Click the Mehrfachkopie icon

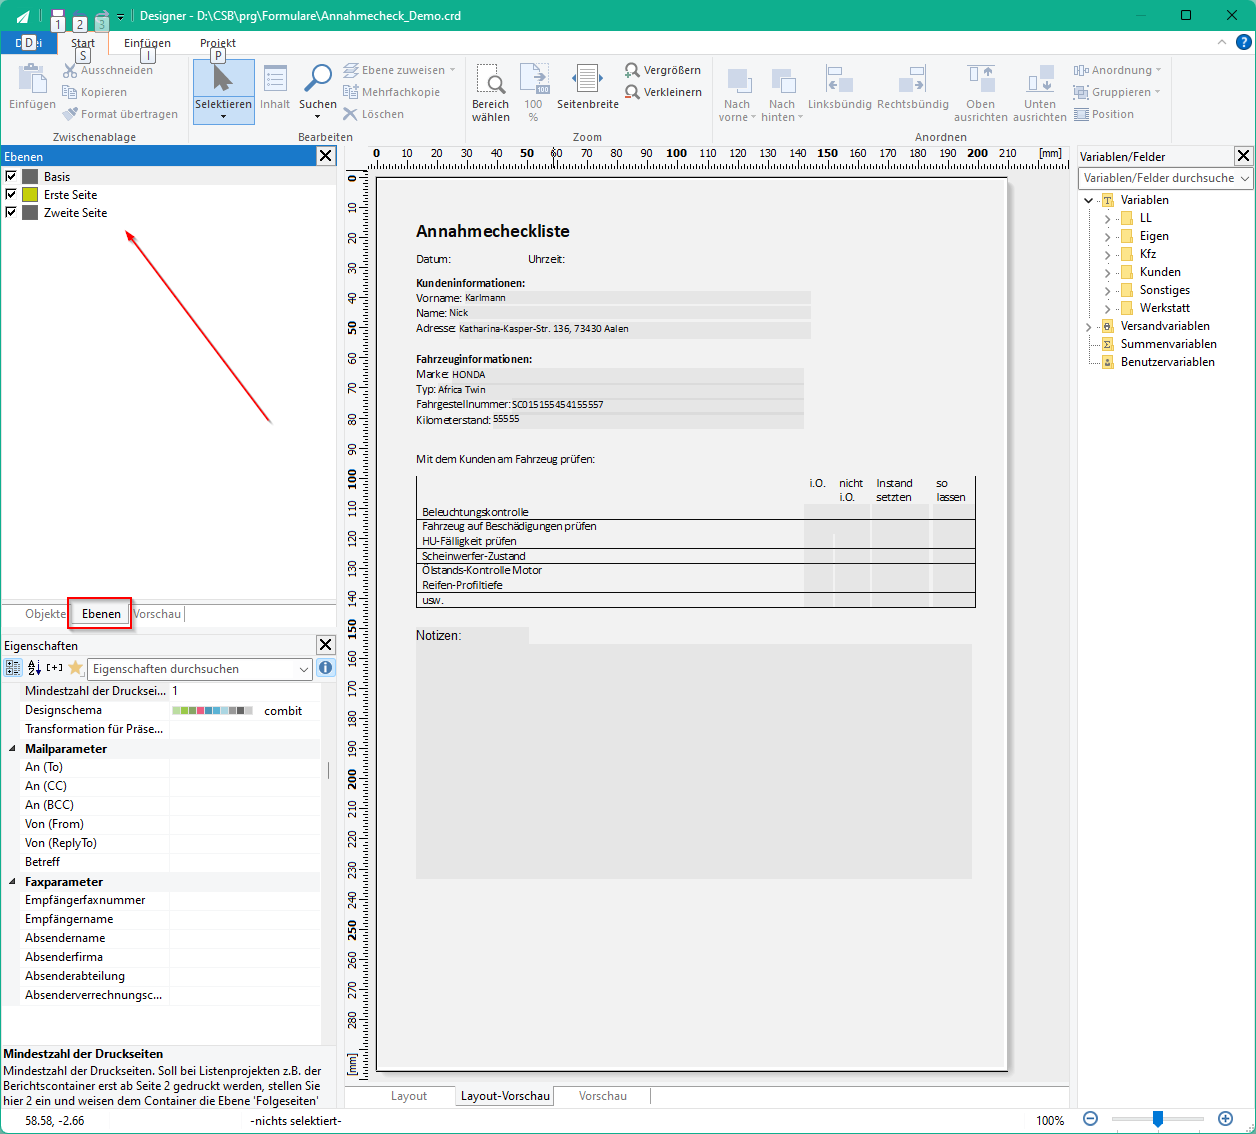coord(351,92)
